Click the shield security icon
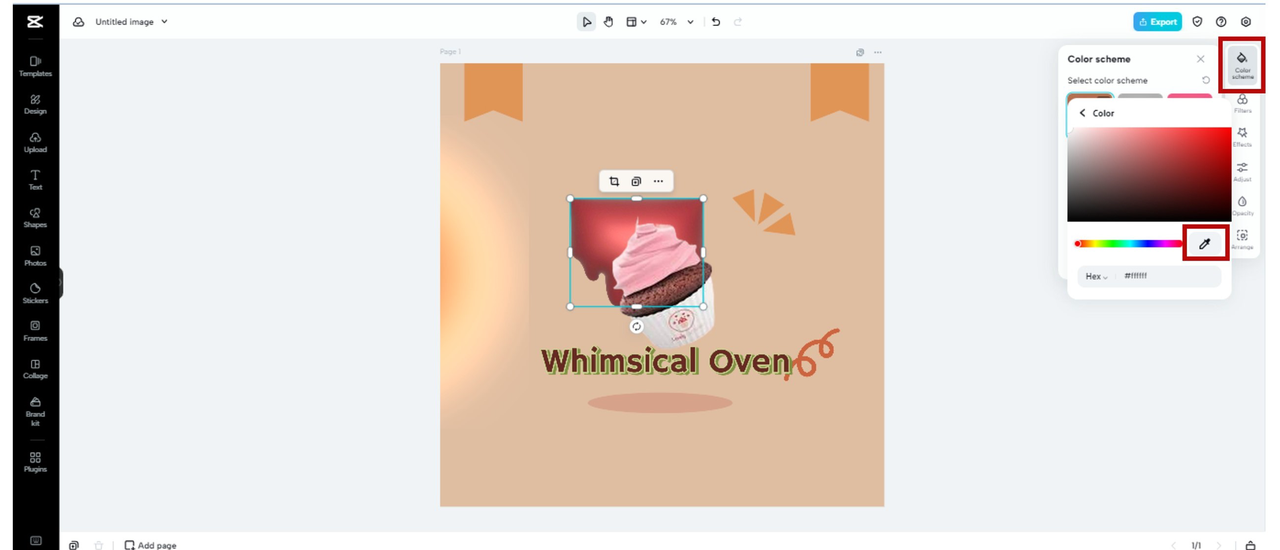This screenshot has height=550, width=1280. tap(1197, 22)
